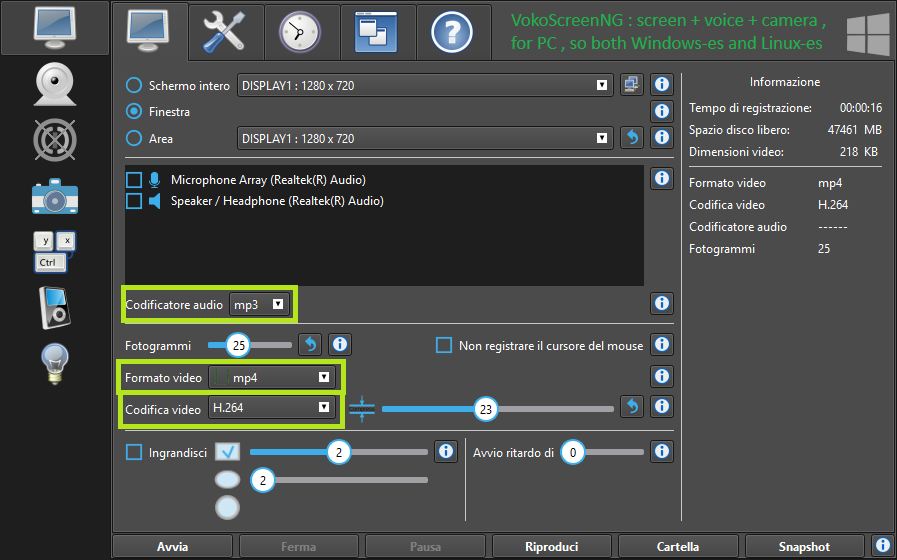Show info for Formato video
Viewport: 897px width, 560px height.
click(662, 376)
